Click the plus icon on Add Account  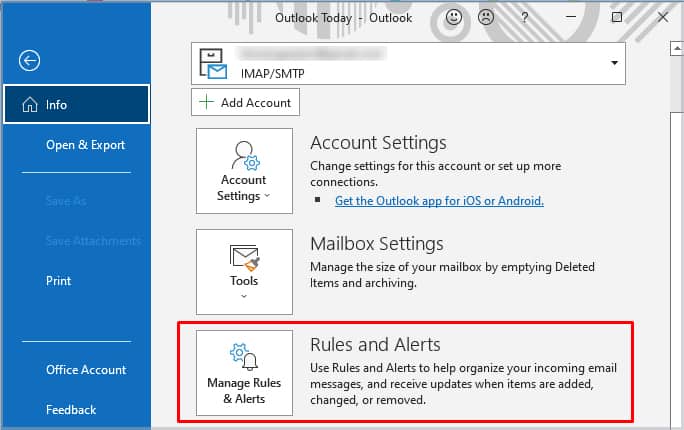coord(206,102)
